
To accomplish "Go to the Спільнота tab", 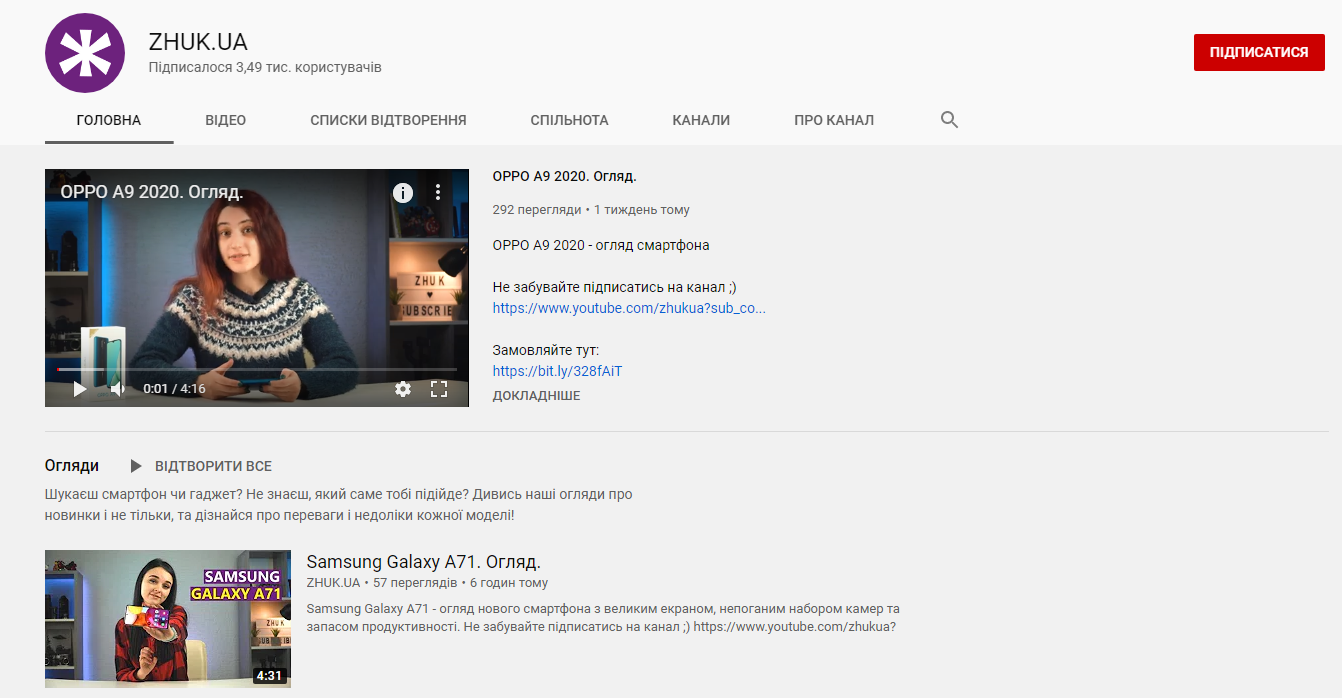I will click(569, 120).
